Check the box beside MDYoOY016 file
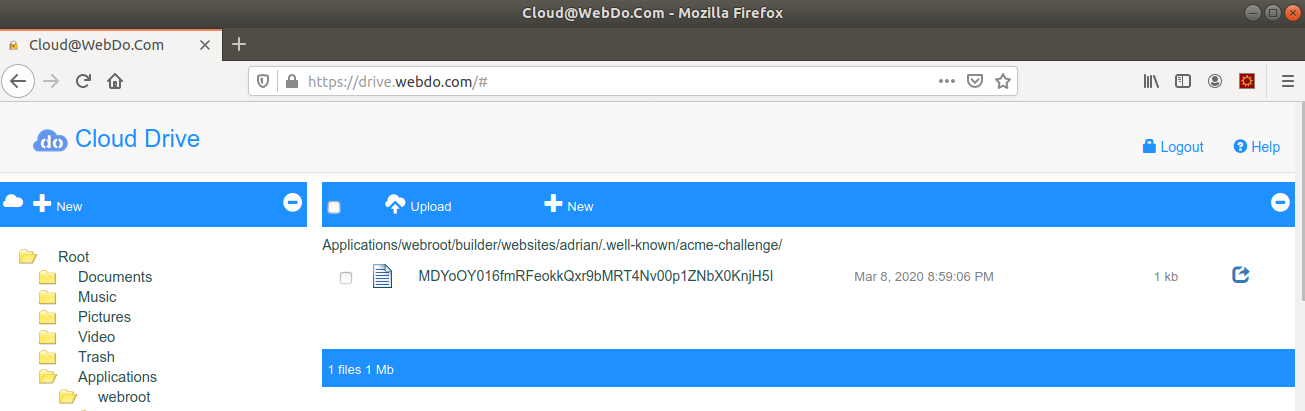 346,277
